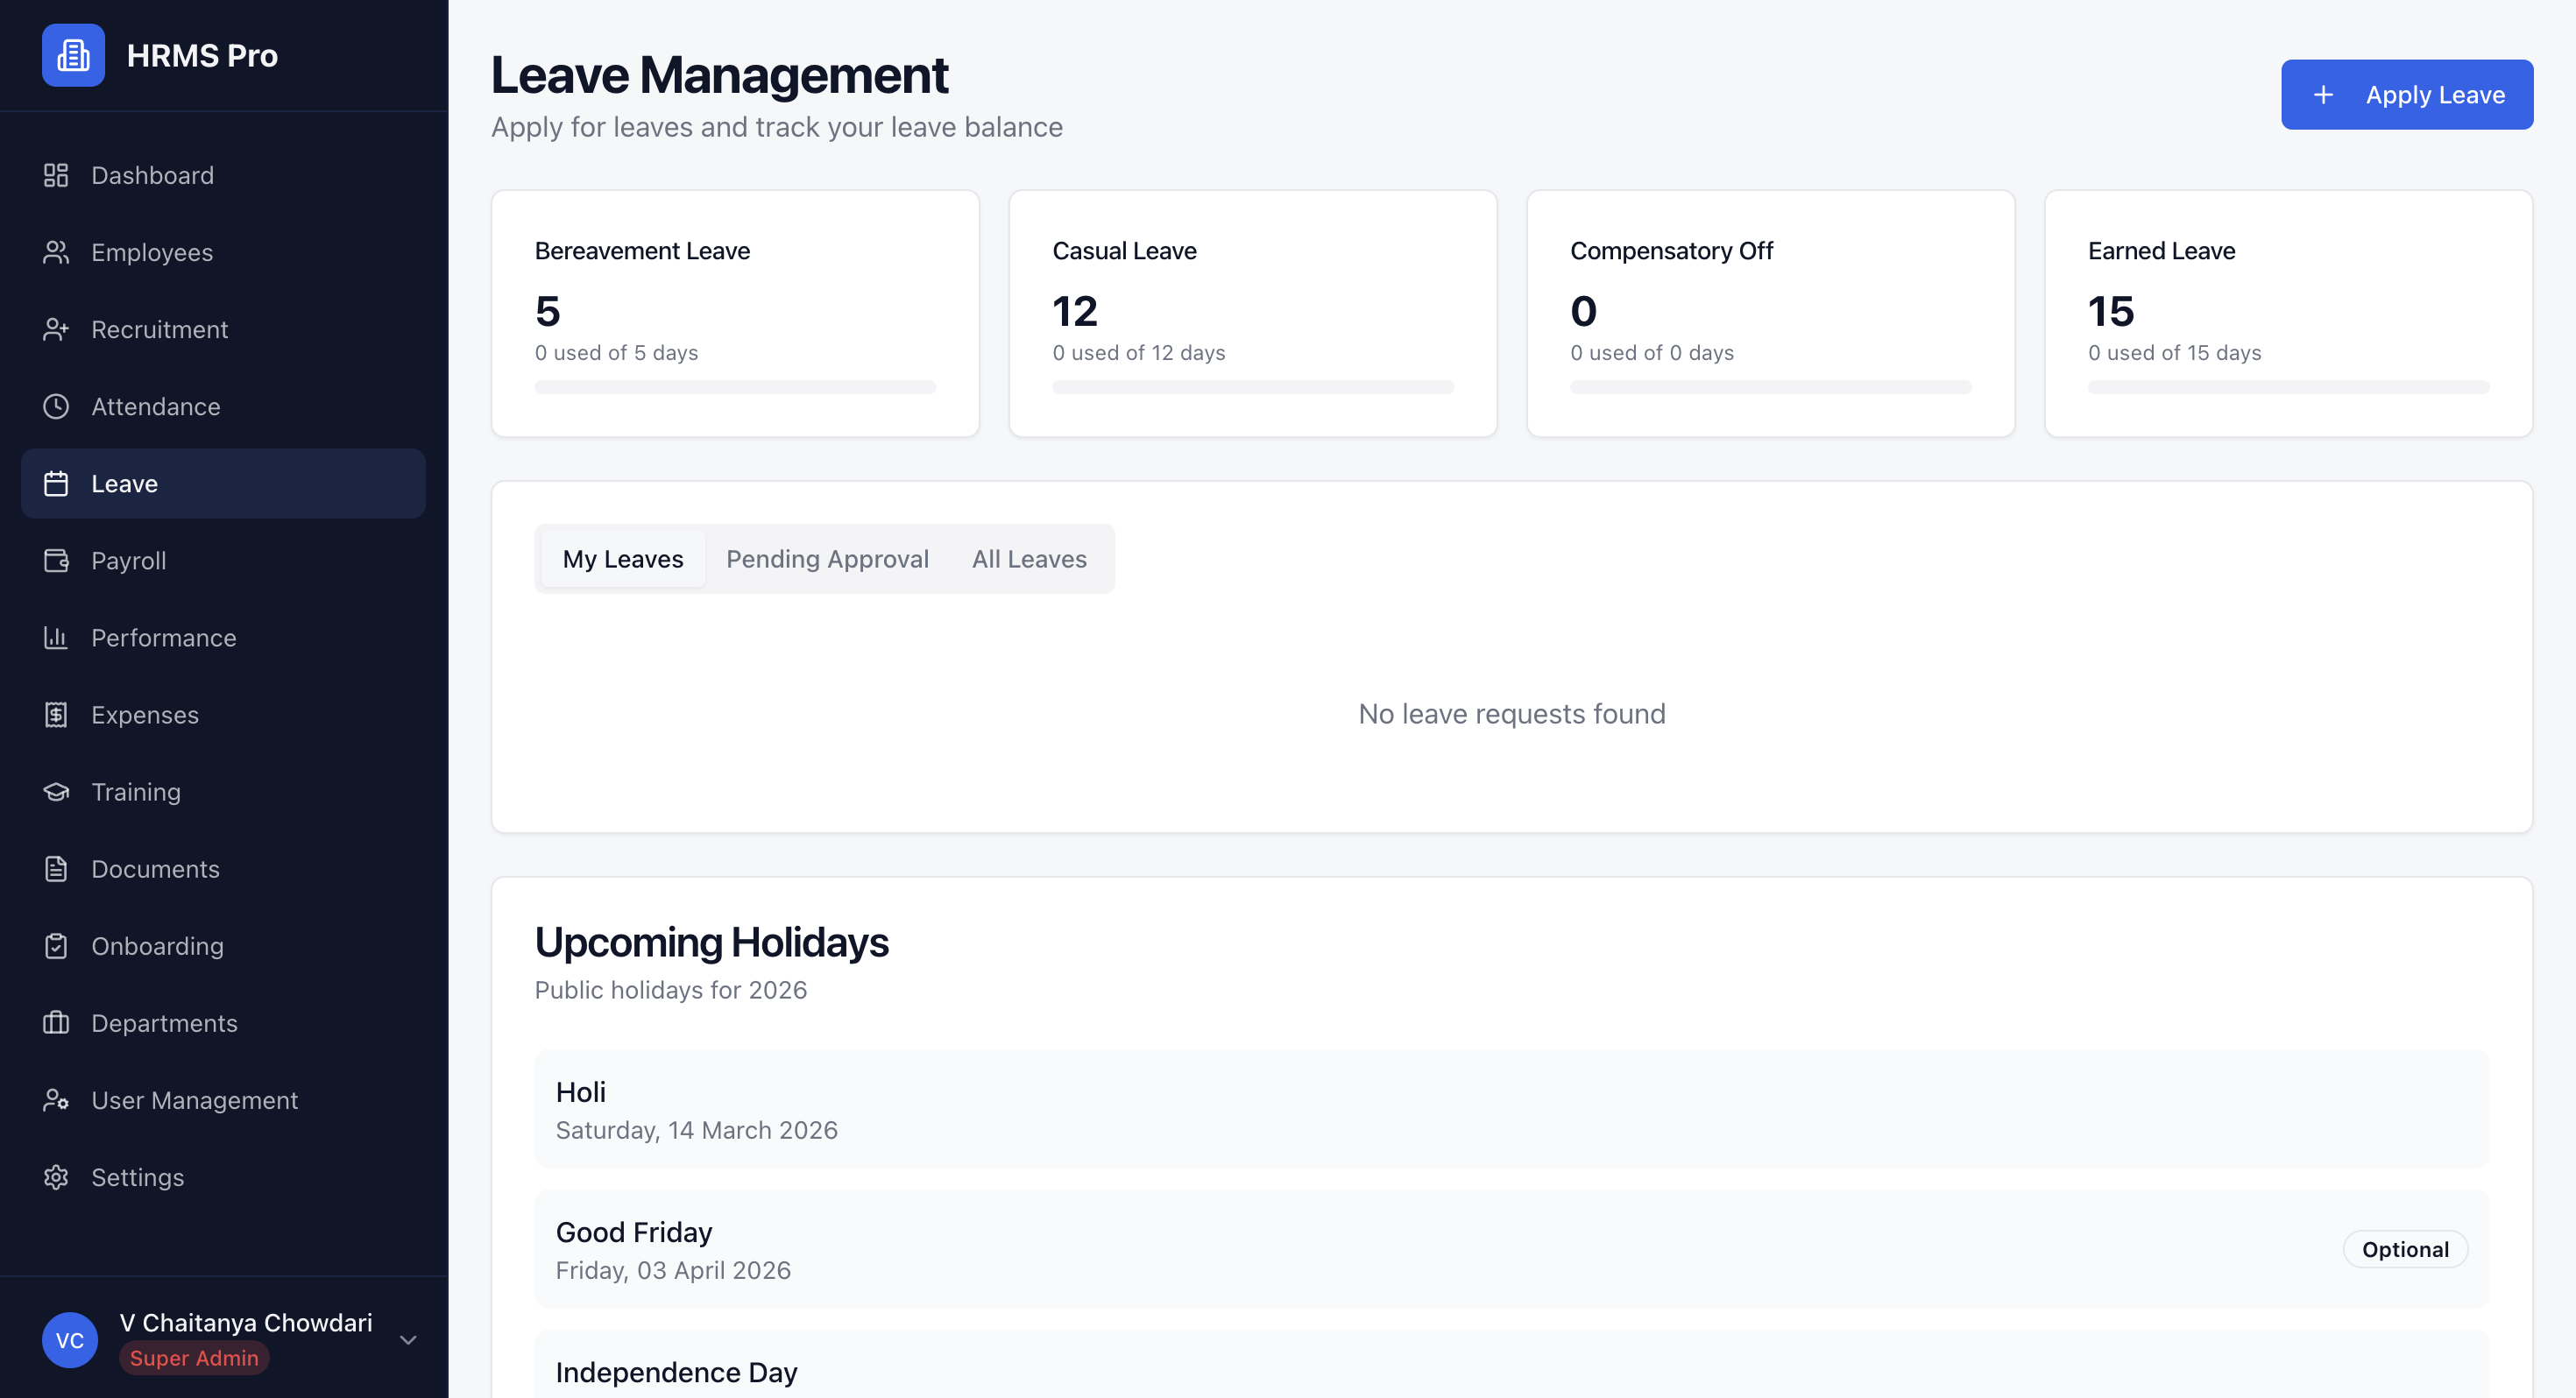Click the User Management icon
This screenshot has width=2576, height=1398.
coord(56,1099)
